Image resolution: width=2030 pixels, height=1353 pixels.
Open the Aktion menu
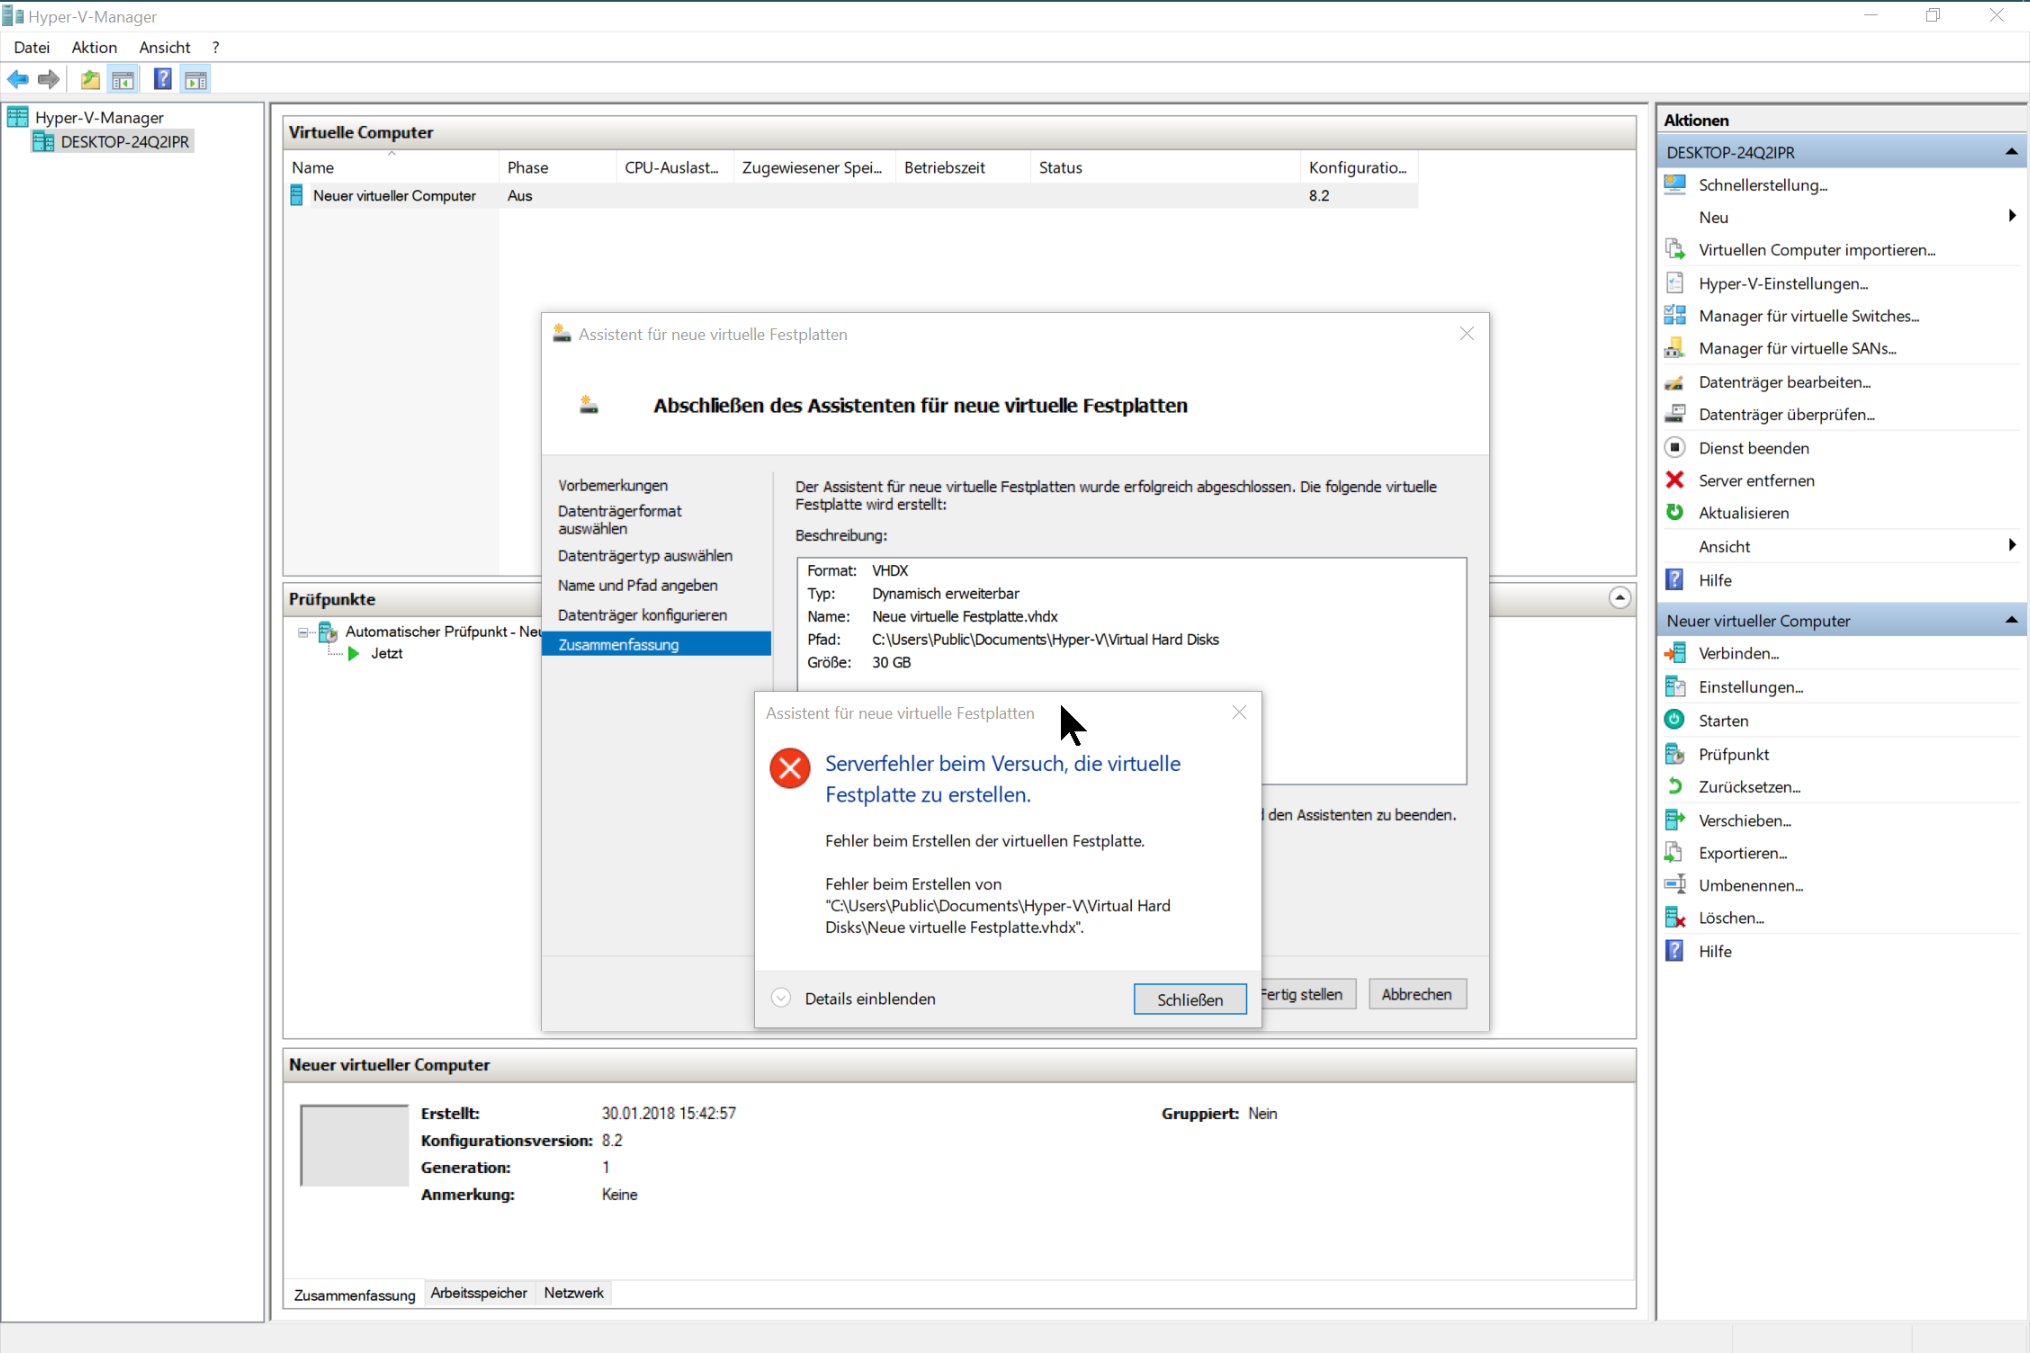tap(94, 47)
